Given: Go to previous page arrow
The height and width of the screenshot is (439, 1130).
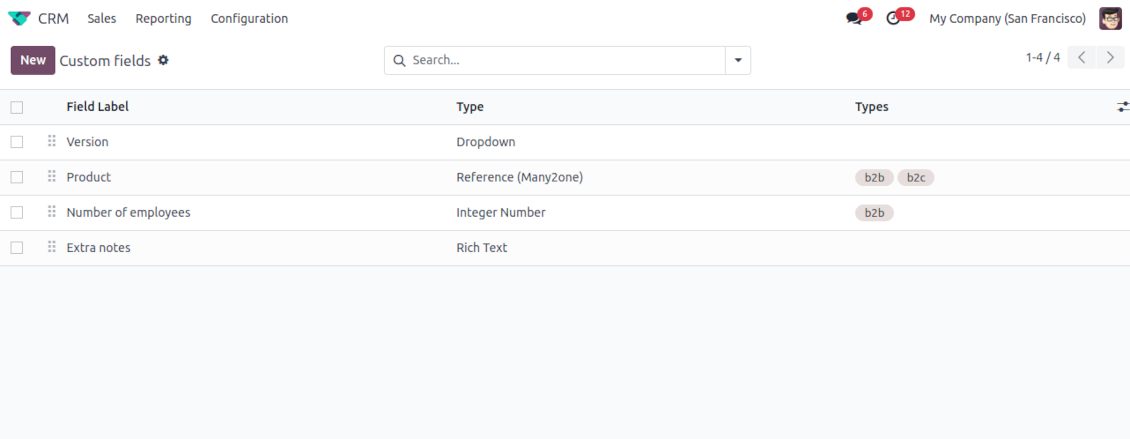Looking at the screenshot, I should click(1082, 58).
